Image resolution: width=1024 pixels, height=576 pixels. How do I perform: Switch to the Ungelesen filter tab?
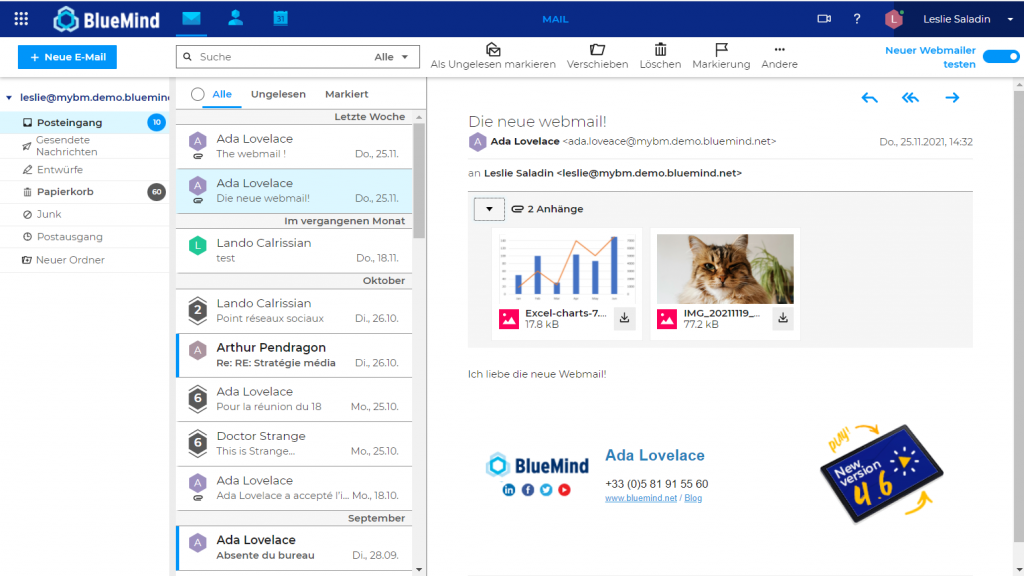tap(278, 94)
